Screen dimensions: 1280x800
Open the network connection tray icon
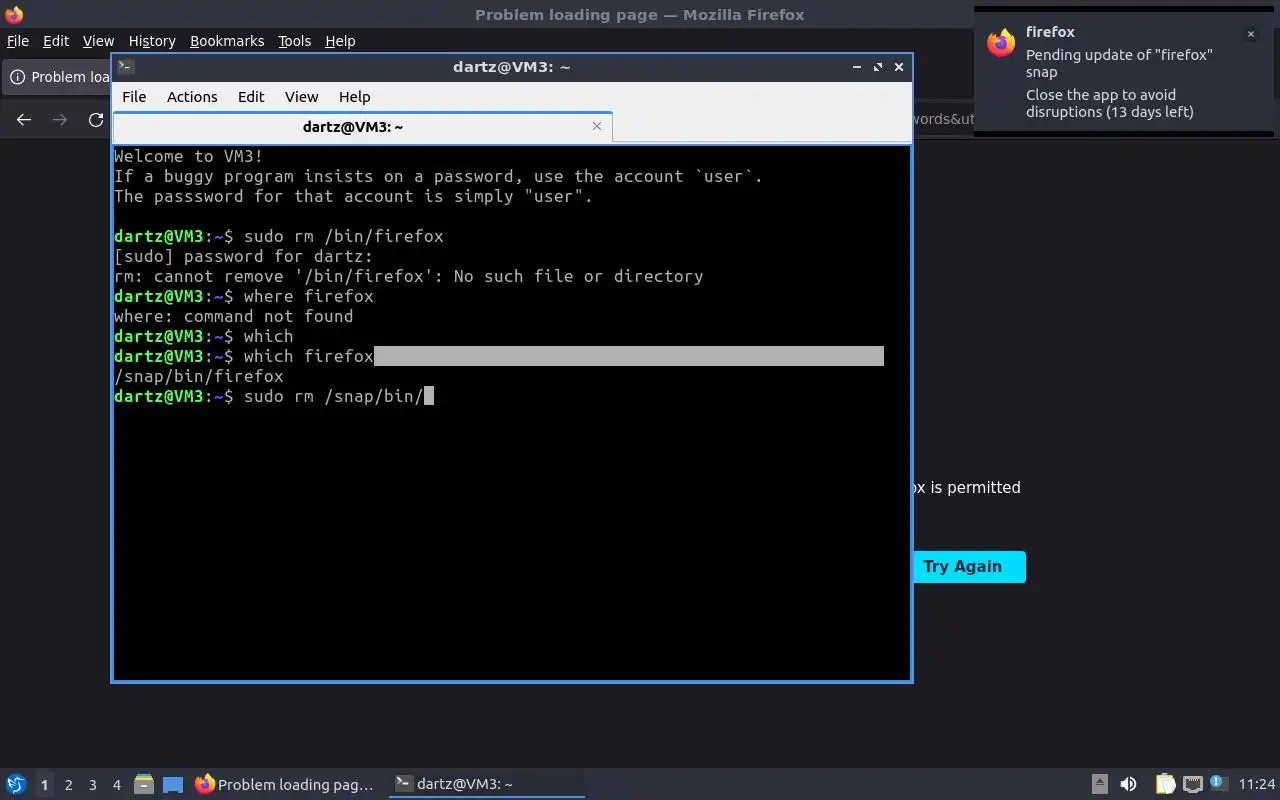(x=1192, y=784)
